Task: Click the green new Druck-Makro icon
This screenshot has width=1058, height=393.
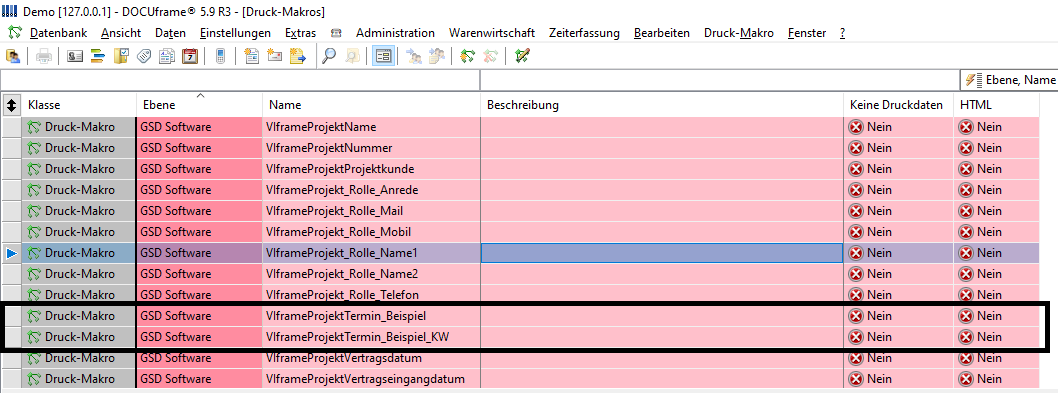Action: 467,56
